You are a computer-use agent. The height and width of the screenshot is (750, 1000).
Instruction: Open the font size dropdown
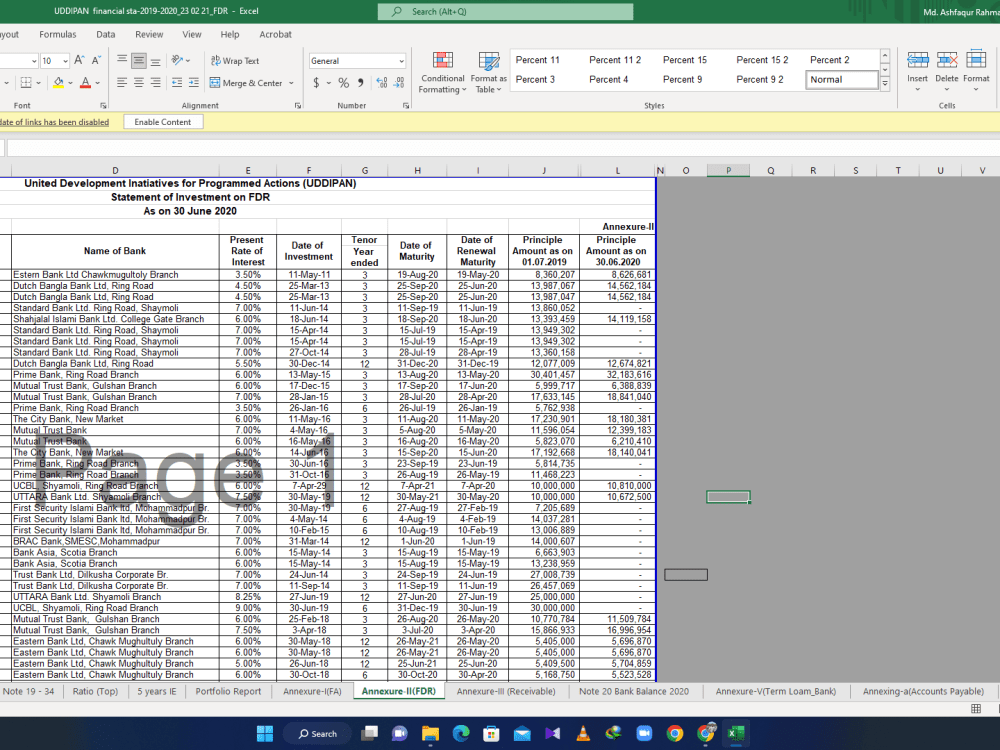click(x=66, y=59)
